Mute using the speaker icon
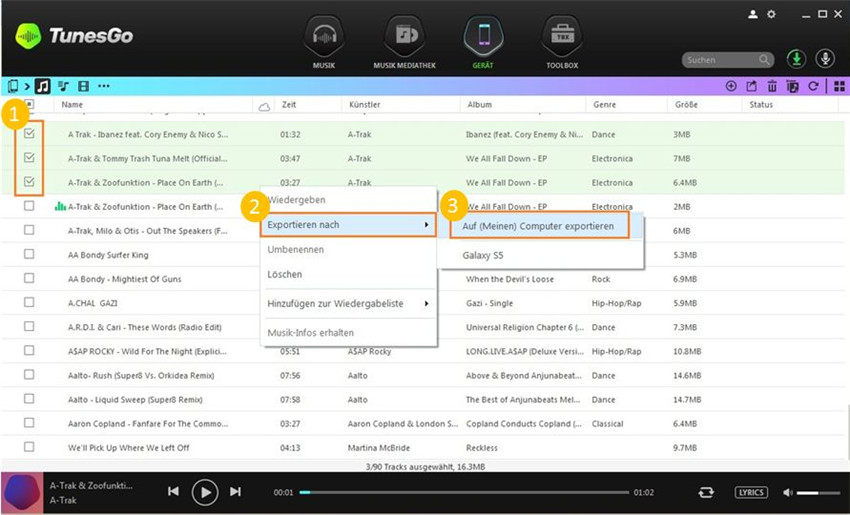This screenshot has height=515, width=850. [x=788, y=492]
